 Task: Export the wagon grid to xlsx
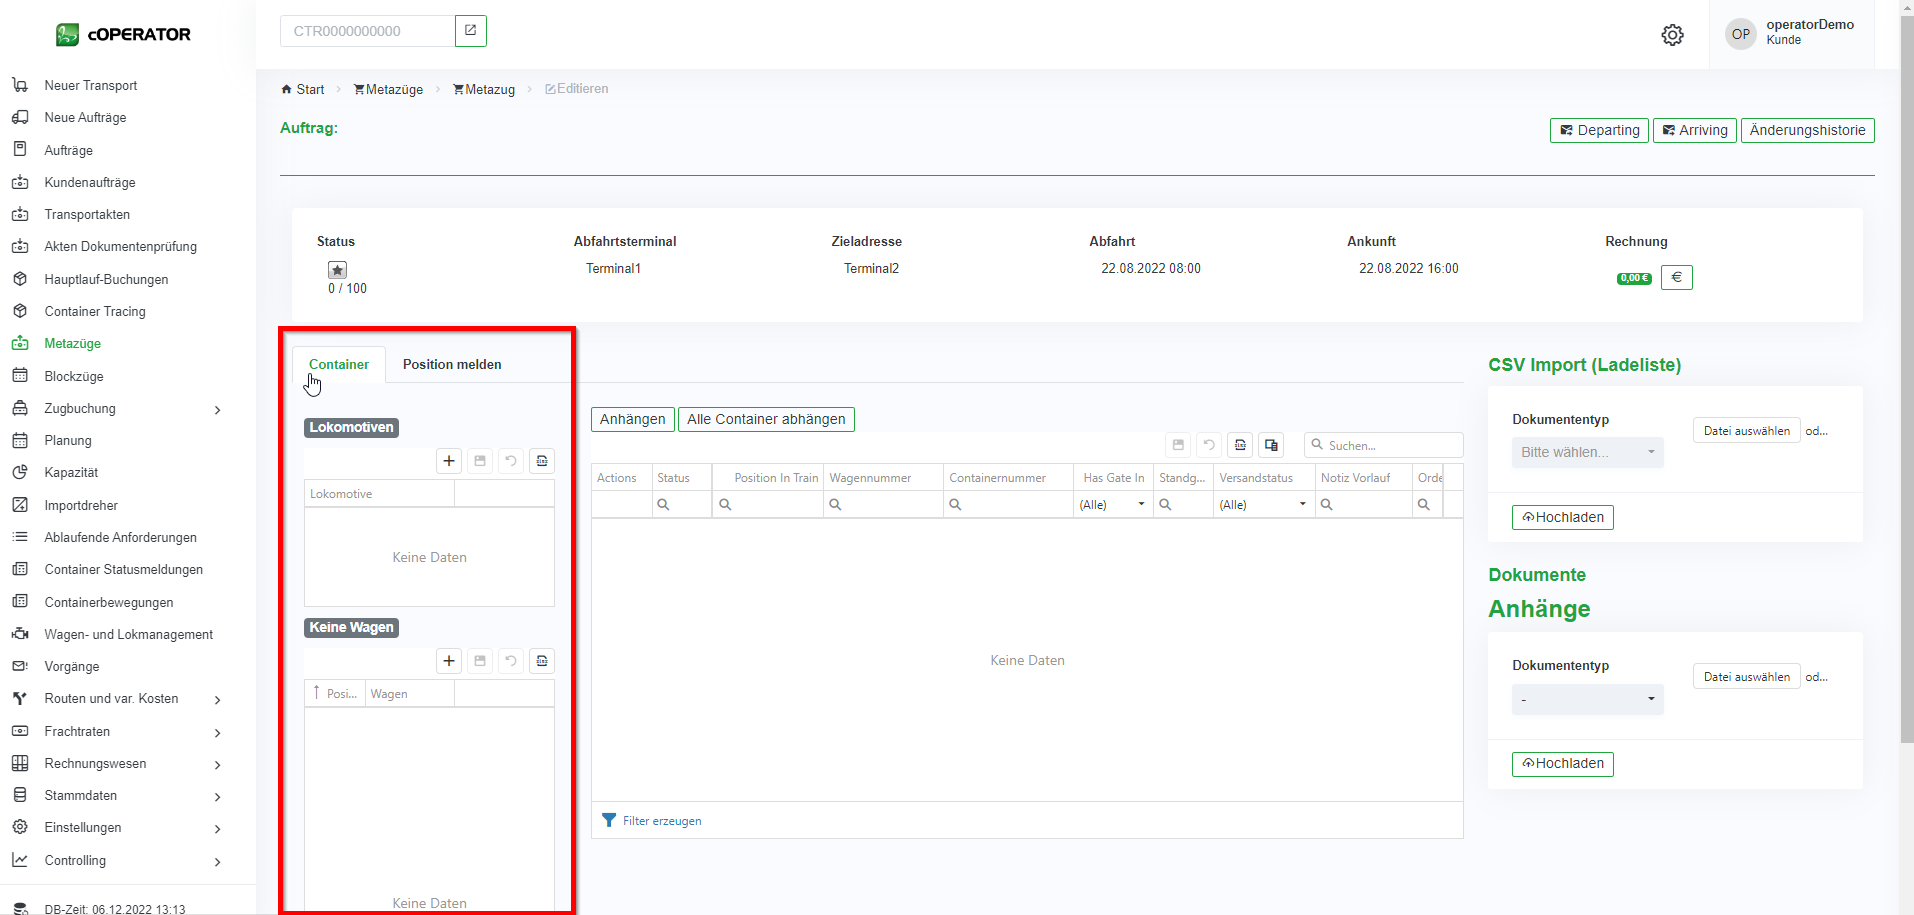pos(542,661)
